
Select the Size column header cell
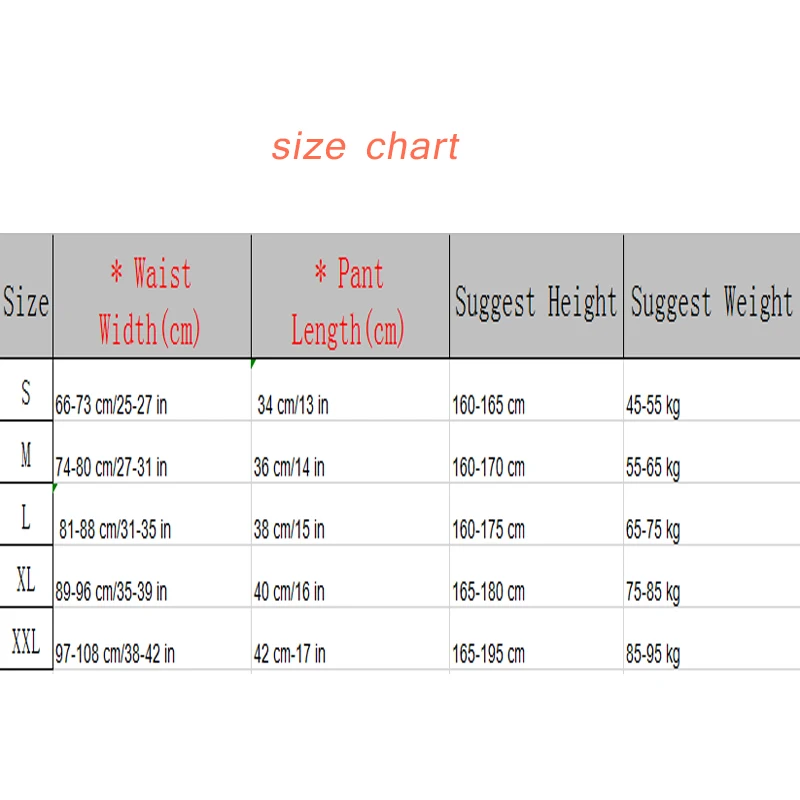(26, 299)
